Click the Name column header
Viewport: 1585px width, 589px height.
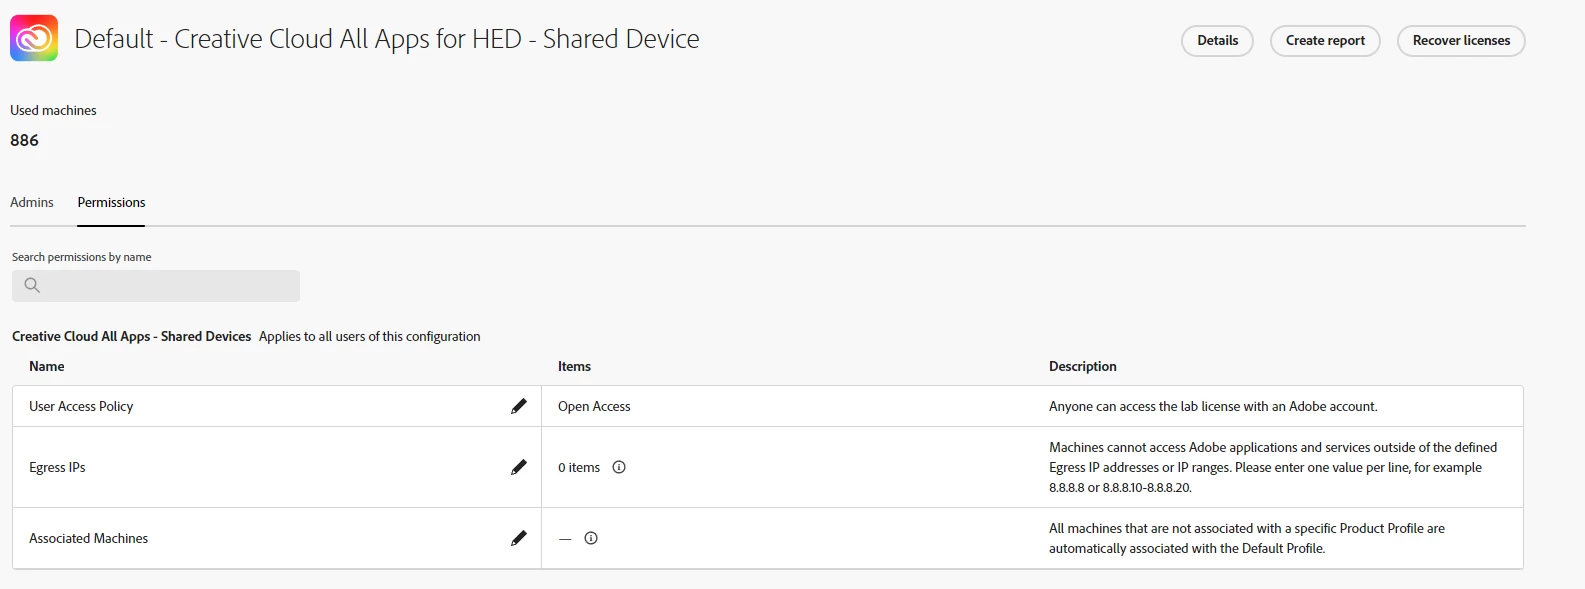47,366
